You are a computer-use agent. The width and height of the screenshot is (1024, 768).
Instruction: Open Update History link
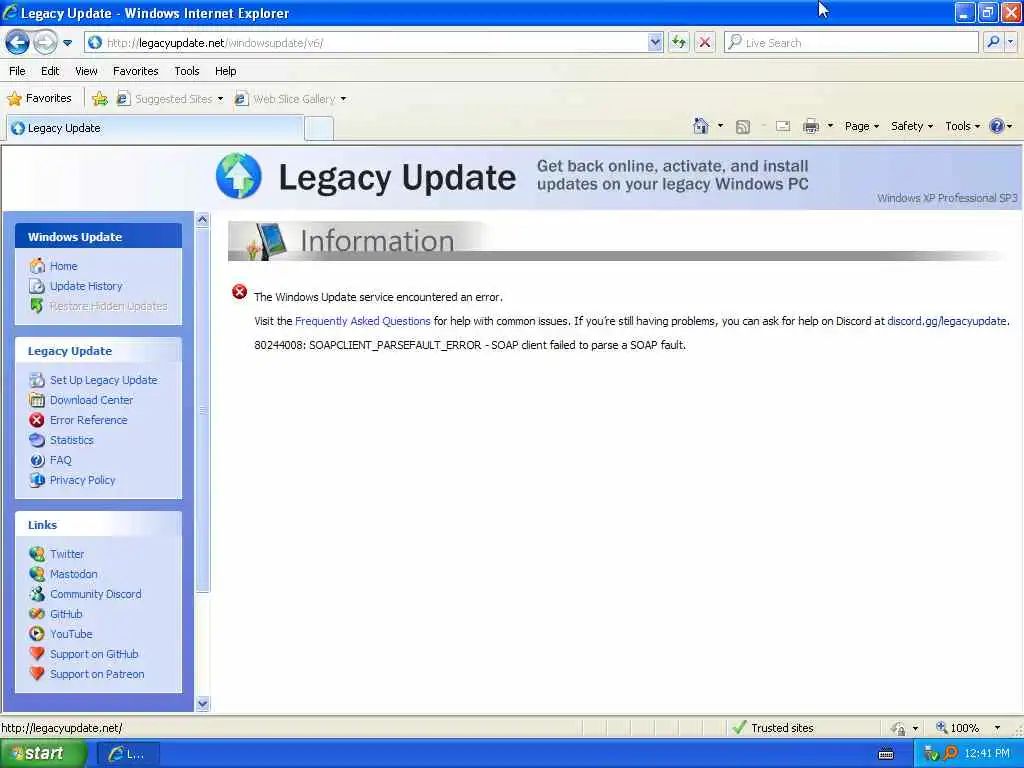pyautogui.click(x=86, y=286)
